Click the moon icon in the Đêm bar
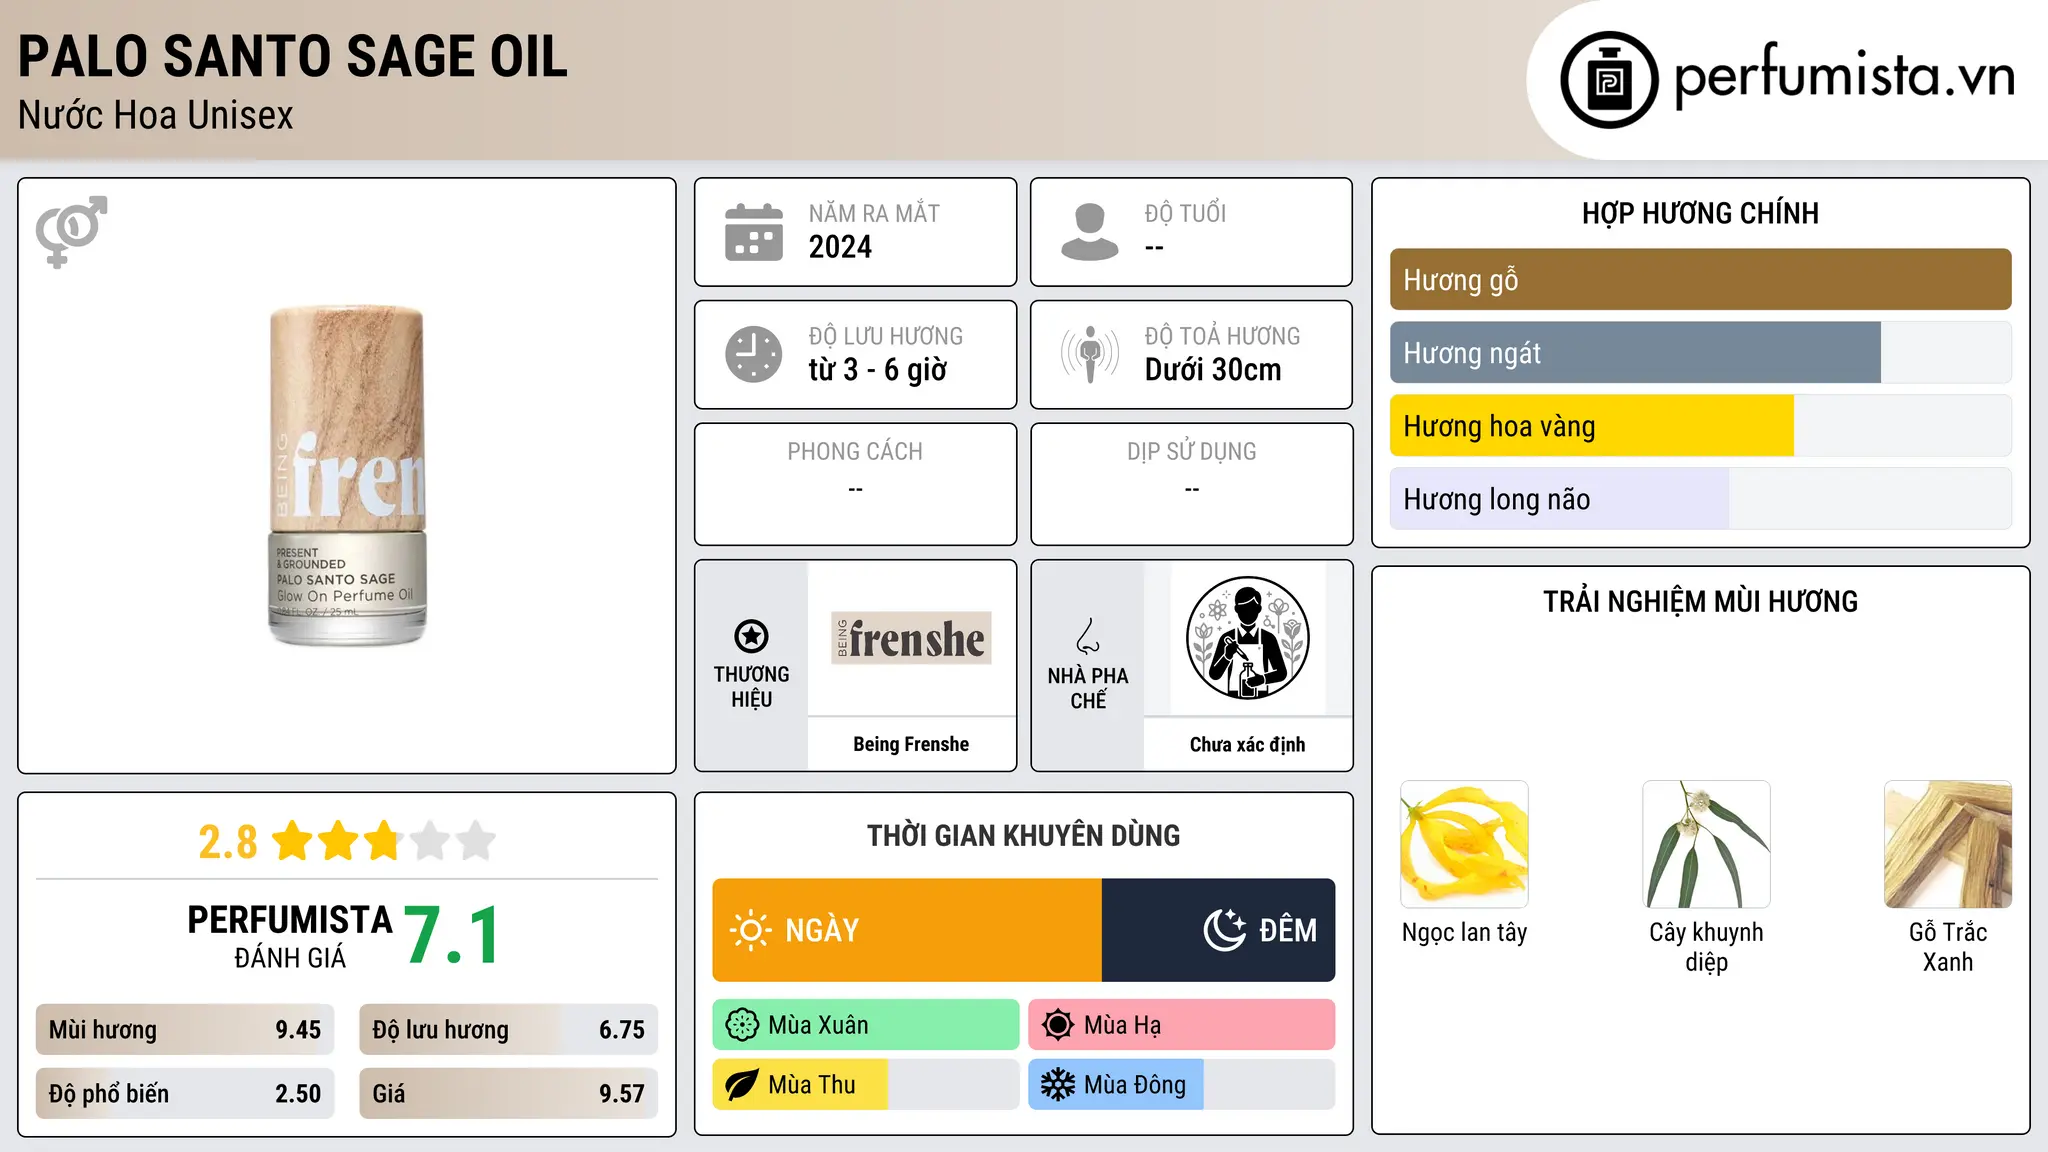Image resolution: width=2048 pixels, height=1152 pixels. pos(1225,930)
